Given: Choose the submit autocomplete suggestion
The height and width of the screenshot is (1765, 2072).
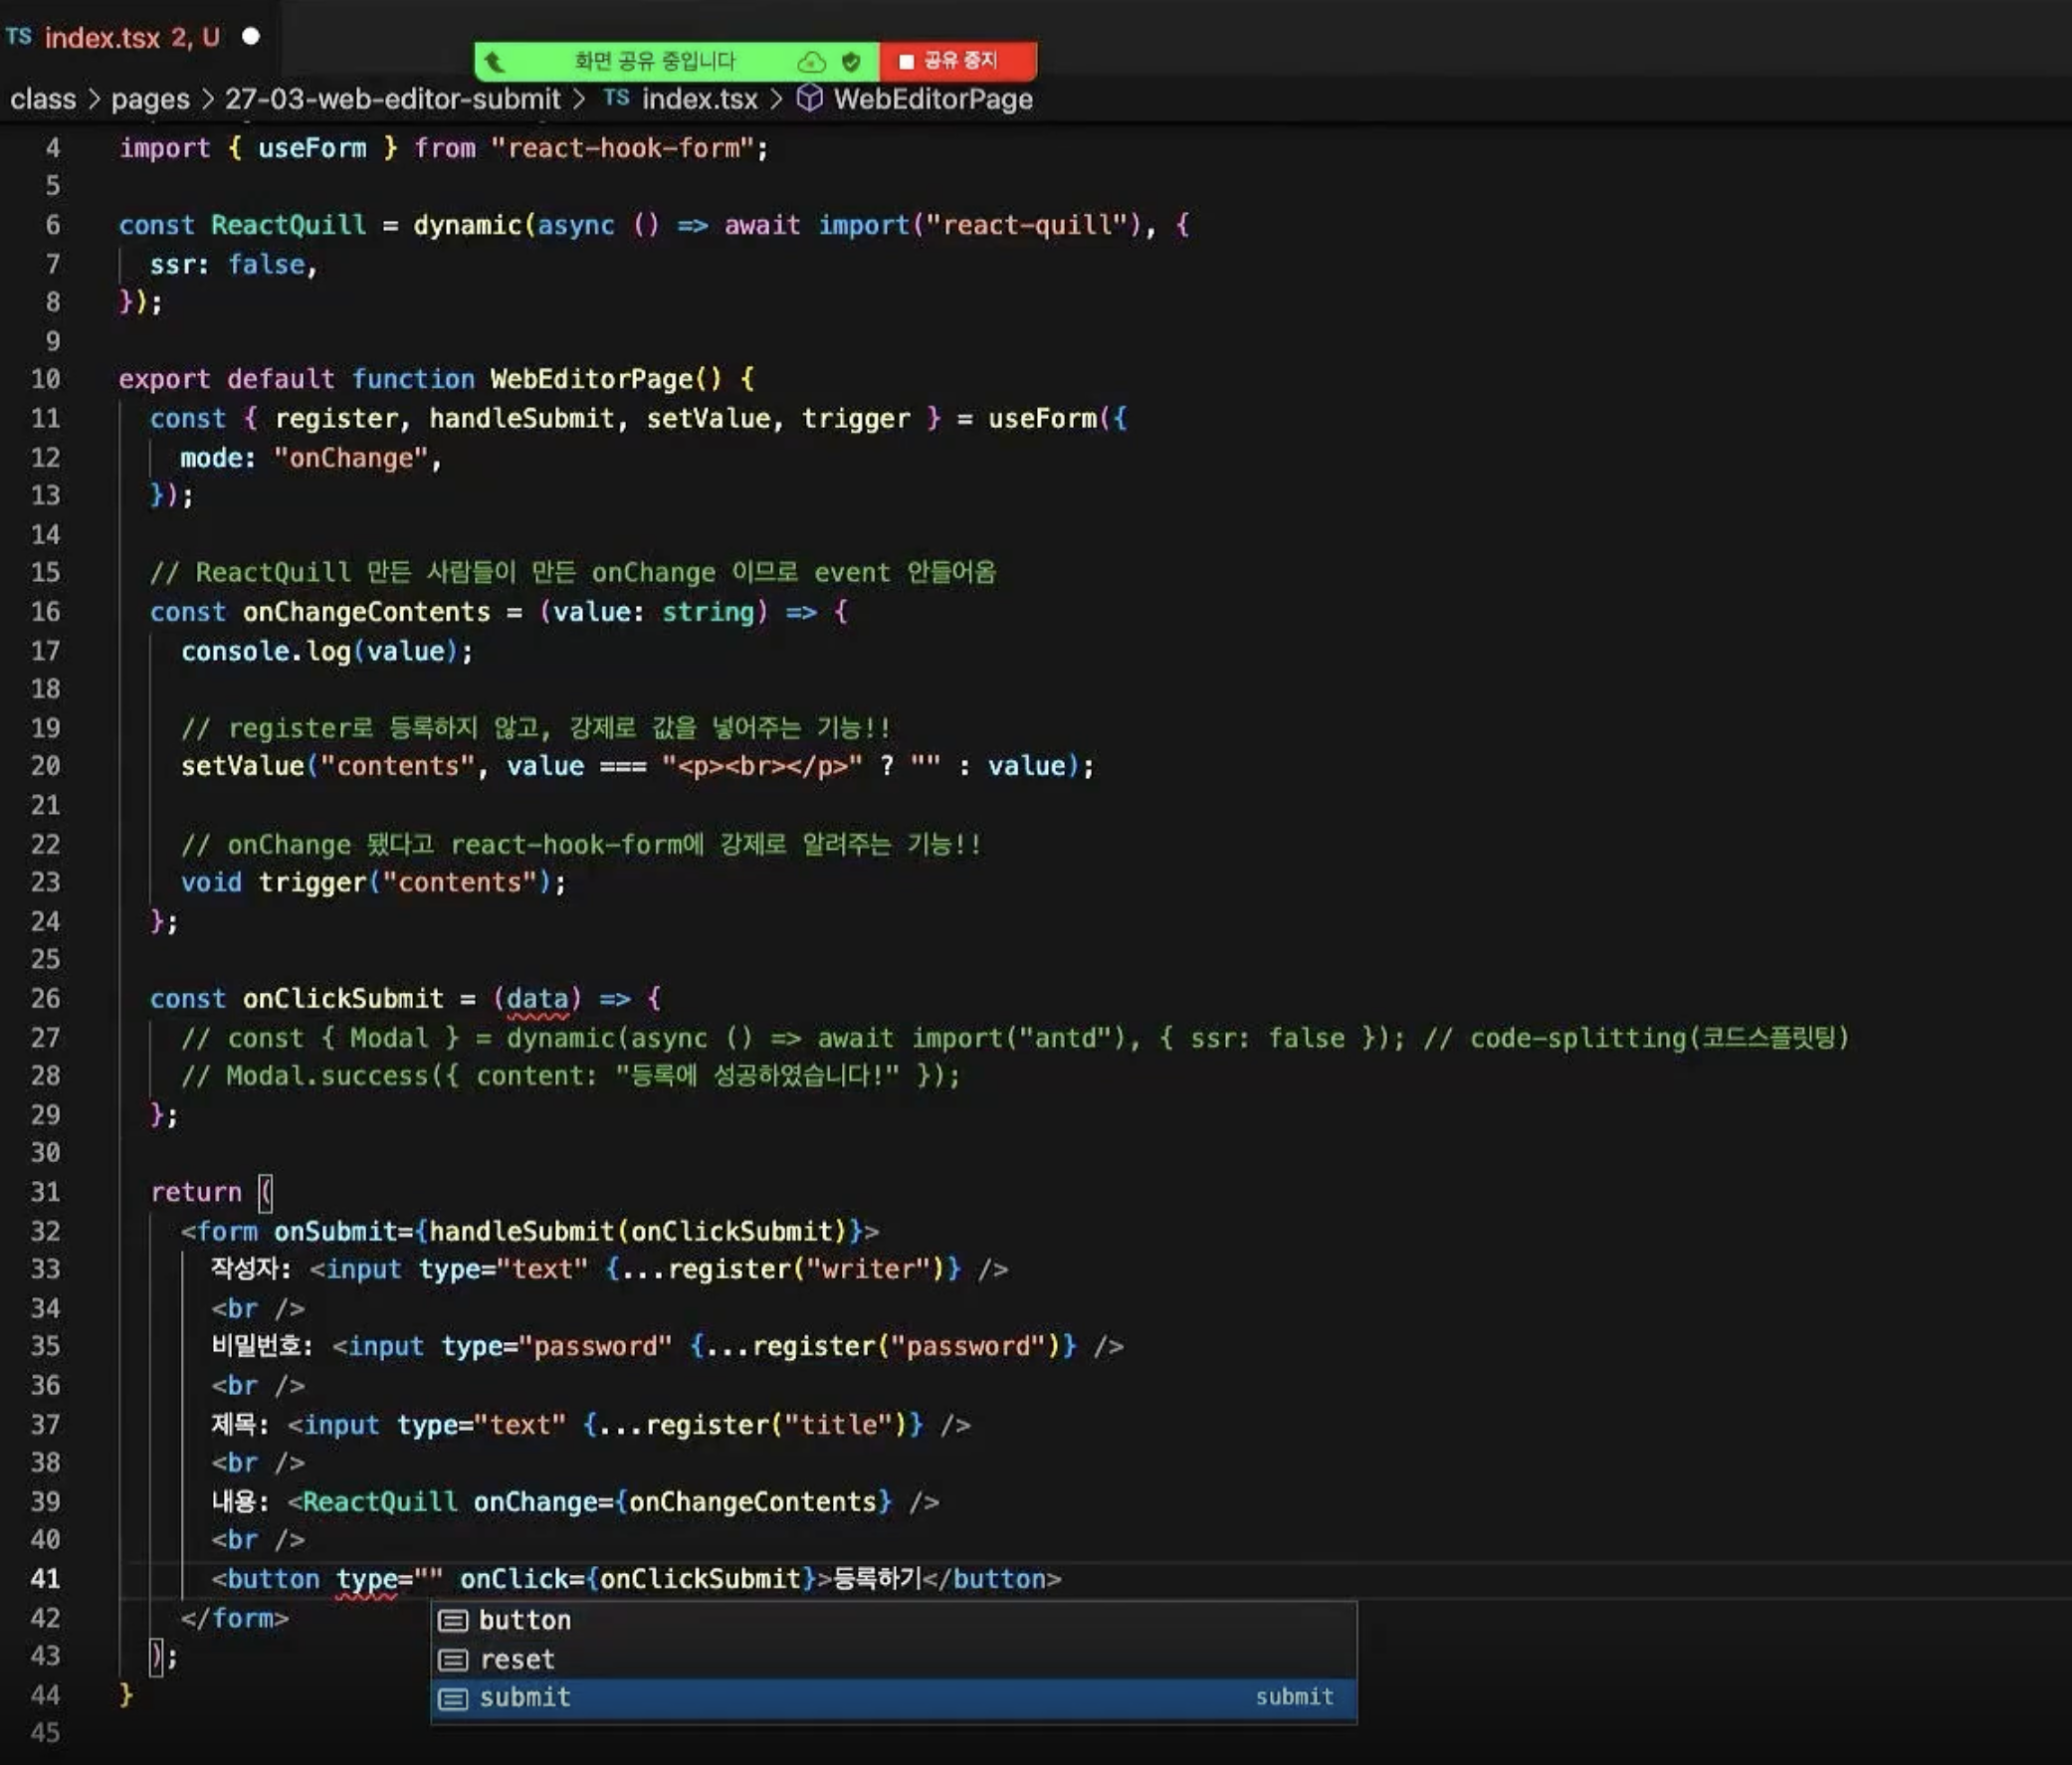Looking at the screenshot, I should [x=893, y=1697].
